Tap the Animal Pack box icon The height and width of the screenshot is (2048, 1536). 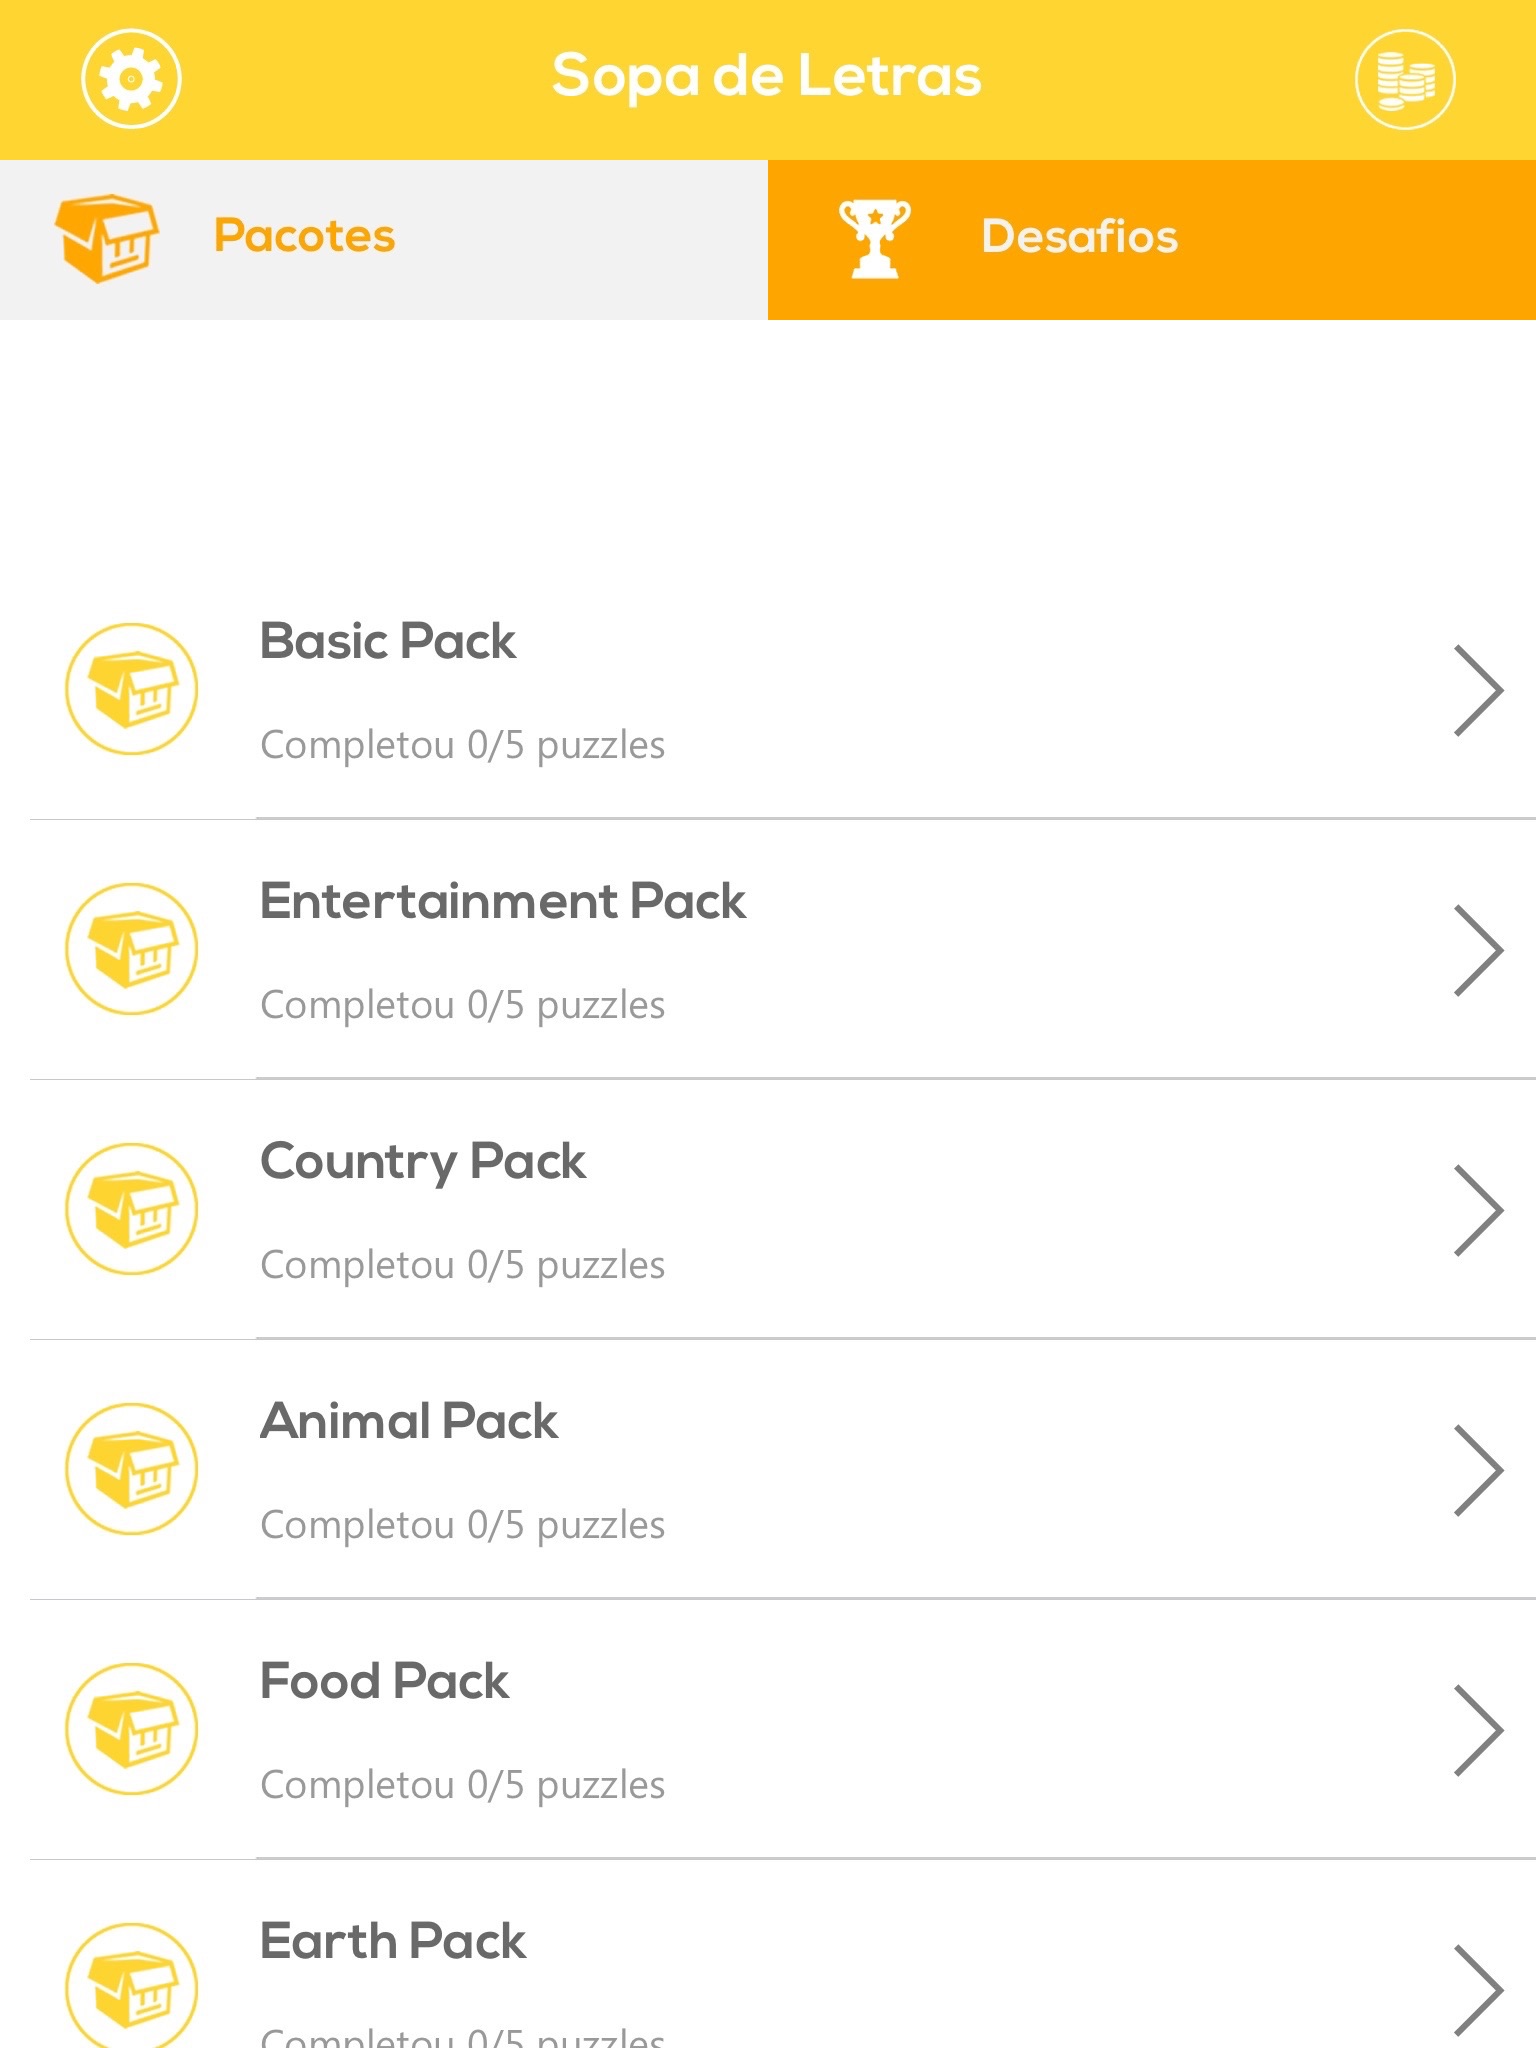tap(132, 1469)
